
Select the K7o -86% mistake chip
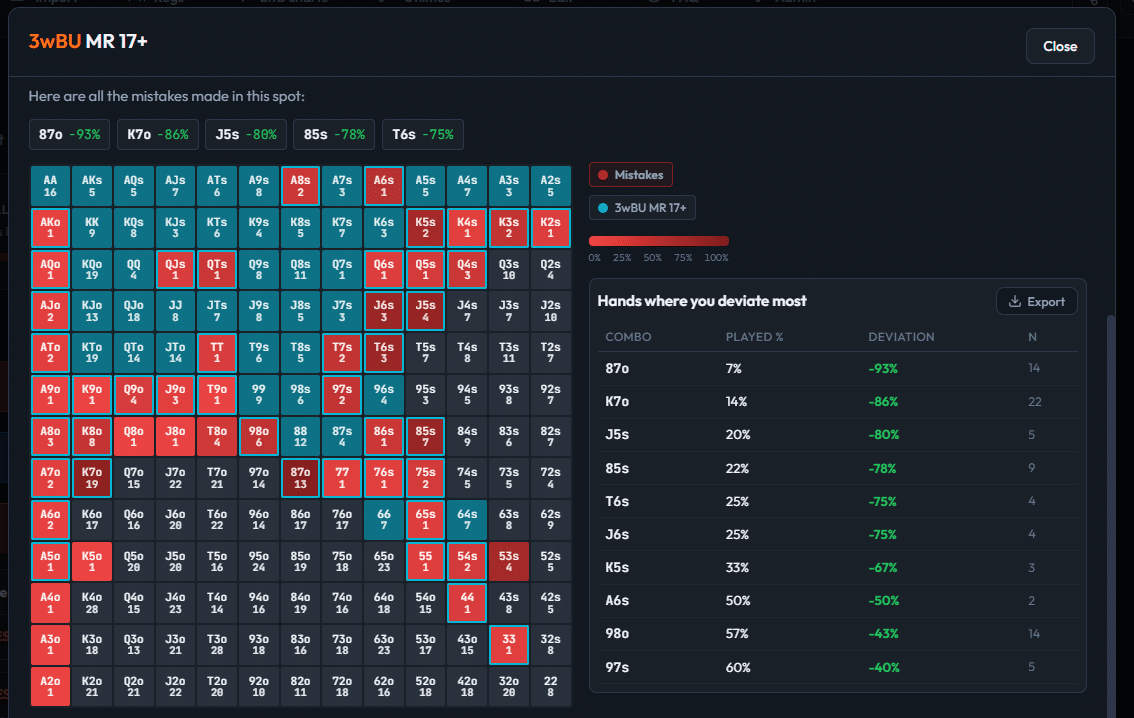(158, 134)
